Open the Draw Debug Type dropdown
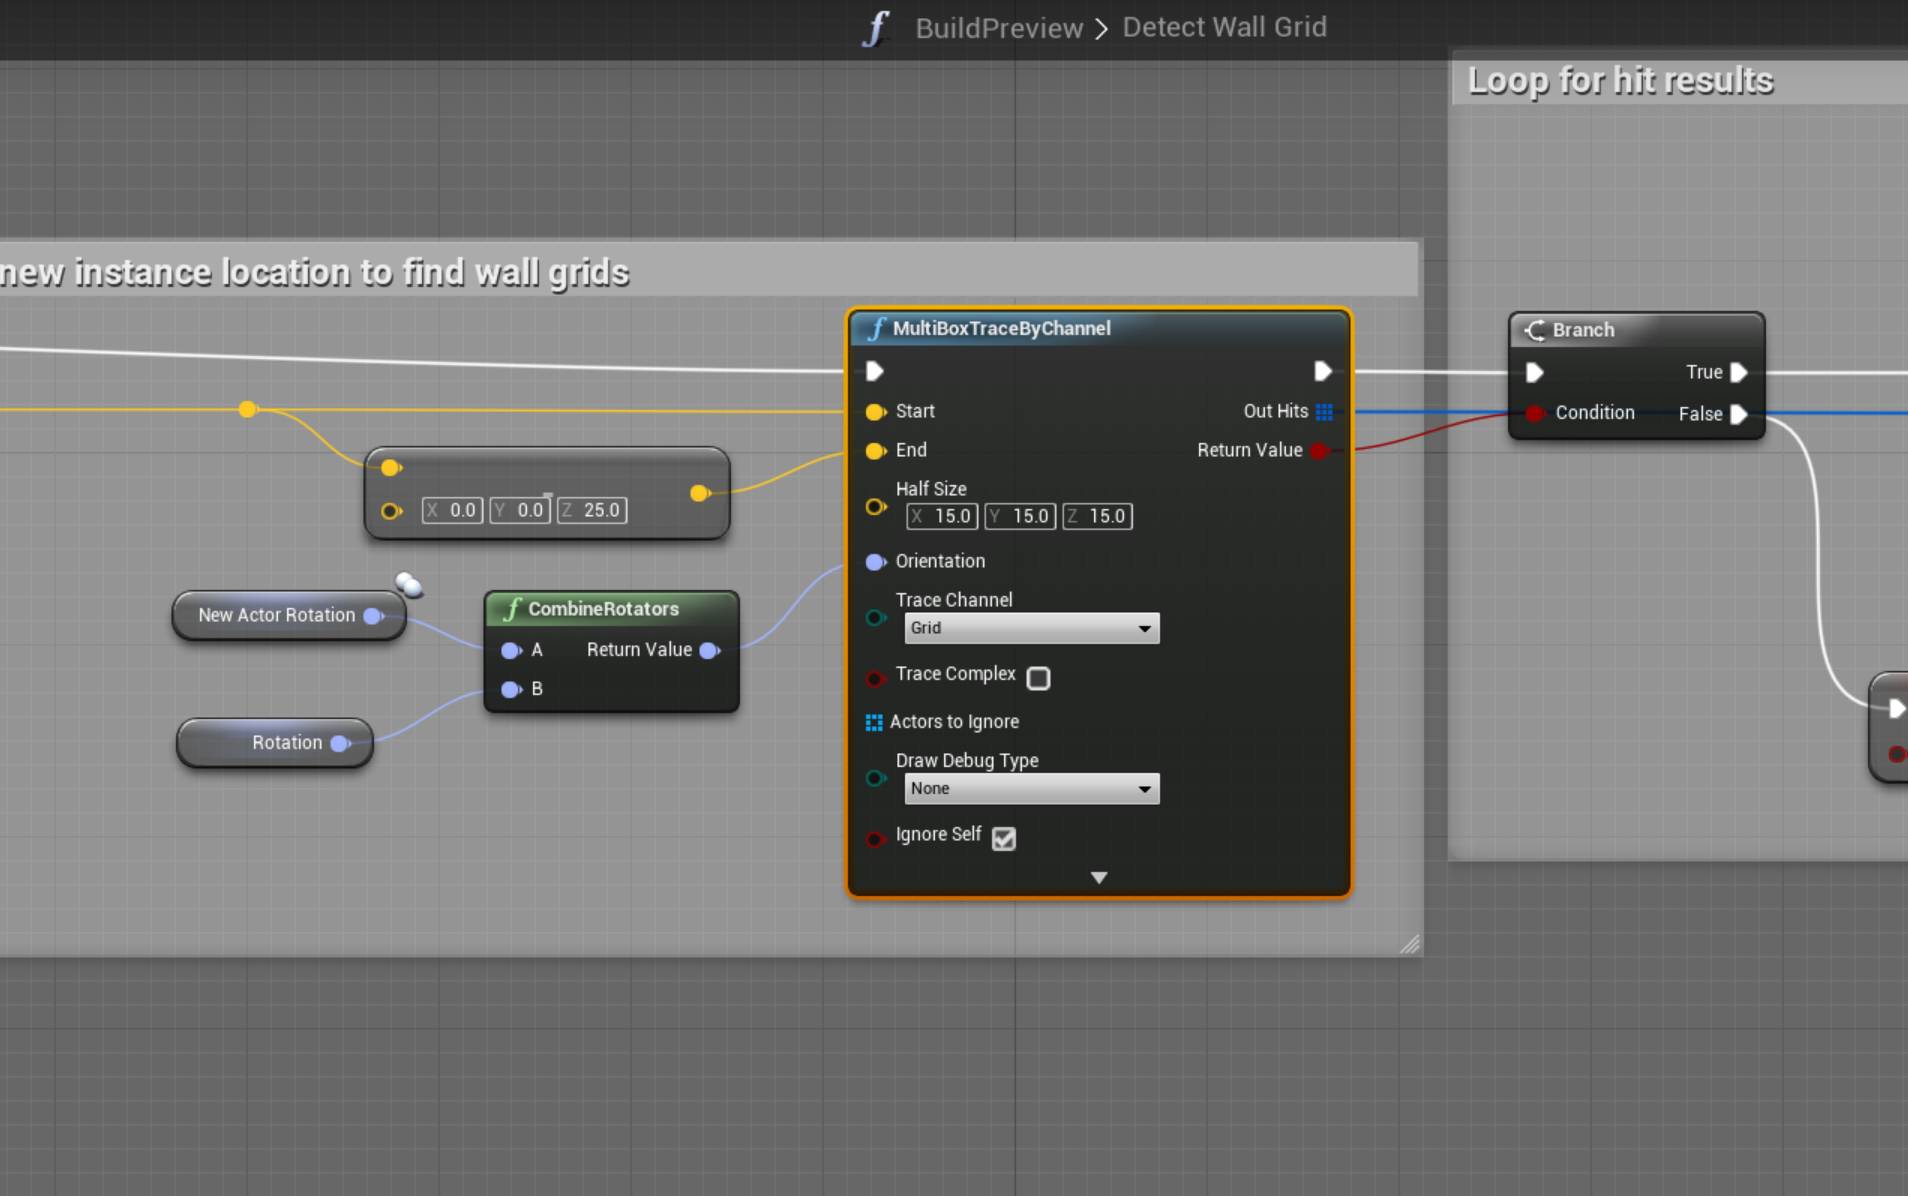Image resolution: width=1908 pixels, height=1196 pixels. coord(1031,789)
